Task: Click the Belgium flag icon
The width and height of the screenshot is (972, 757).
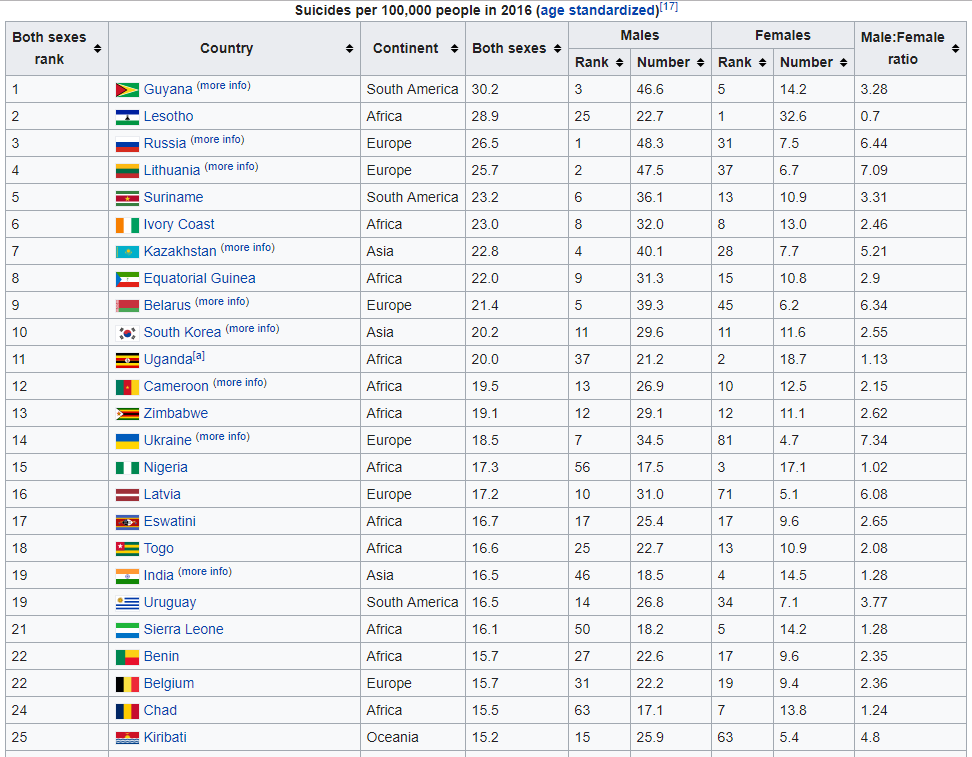Action: pyautogui.click(x=127, y=684)
